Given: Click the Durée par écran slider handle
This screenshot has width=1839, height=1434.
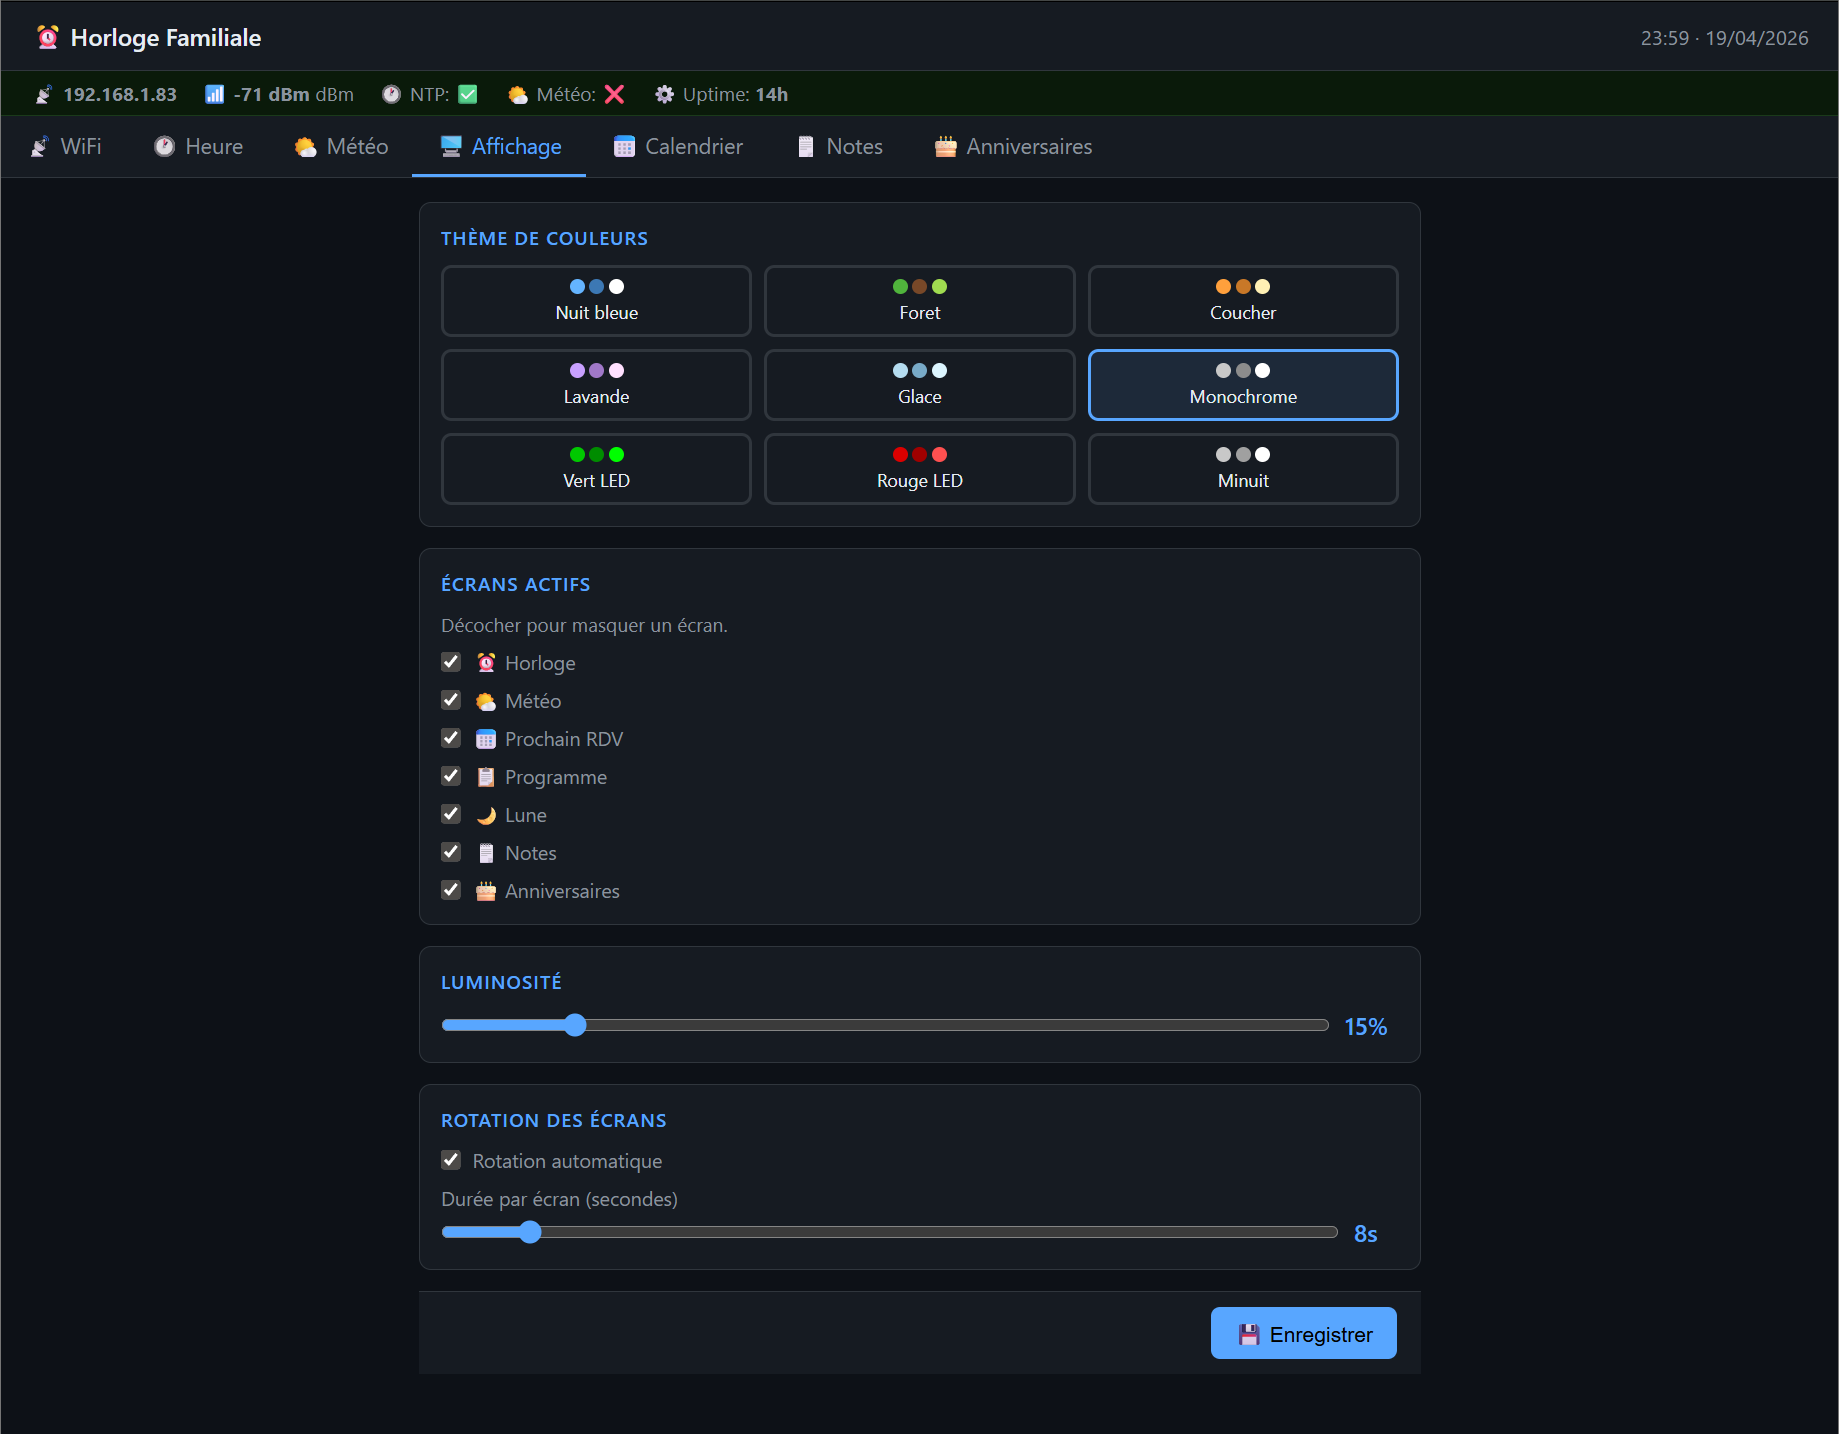Looking at the screenshot, I should (530, 1232).
